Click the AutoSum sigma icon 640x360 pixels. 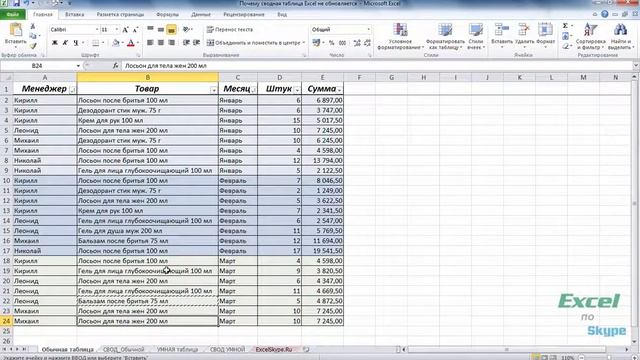565,26
